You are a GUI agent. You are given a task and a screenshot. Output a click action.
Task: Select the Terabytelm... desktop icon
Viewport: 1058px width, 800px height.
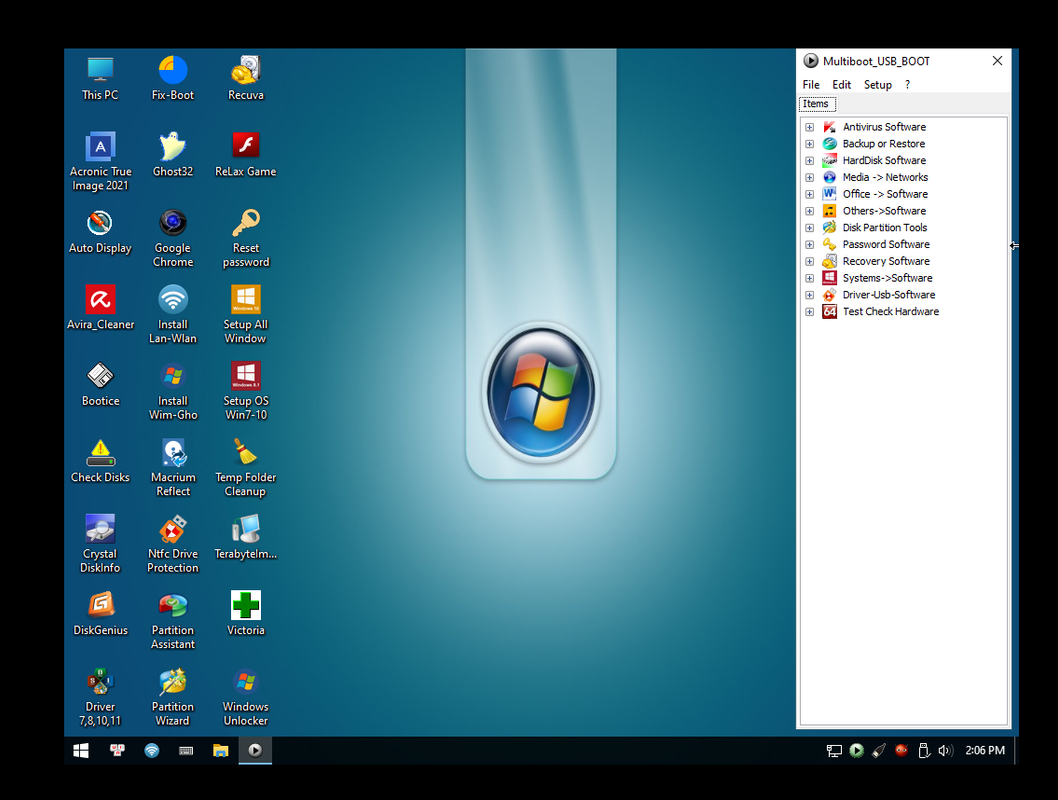click(x=246, y=538)
